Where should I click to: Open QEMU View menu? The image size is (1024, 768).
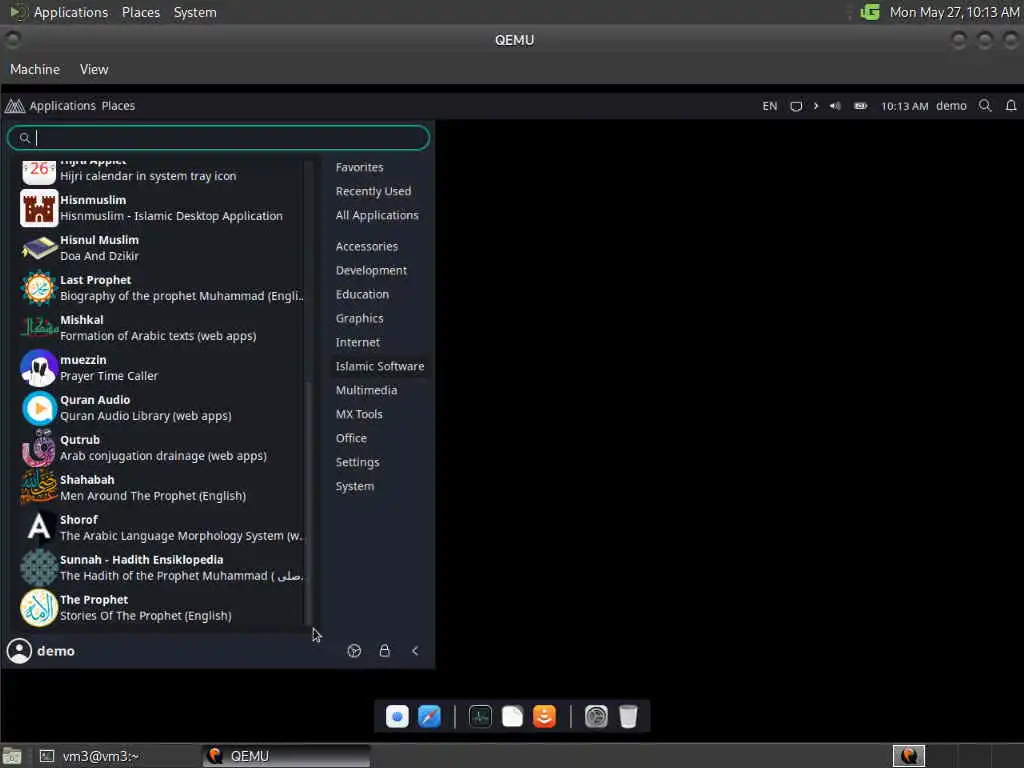pyautogui.click(x=94, y=69)
